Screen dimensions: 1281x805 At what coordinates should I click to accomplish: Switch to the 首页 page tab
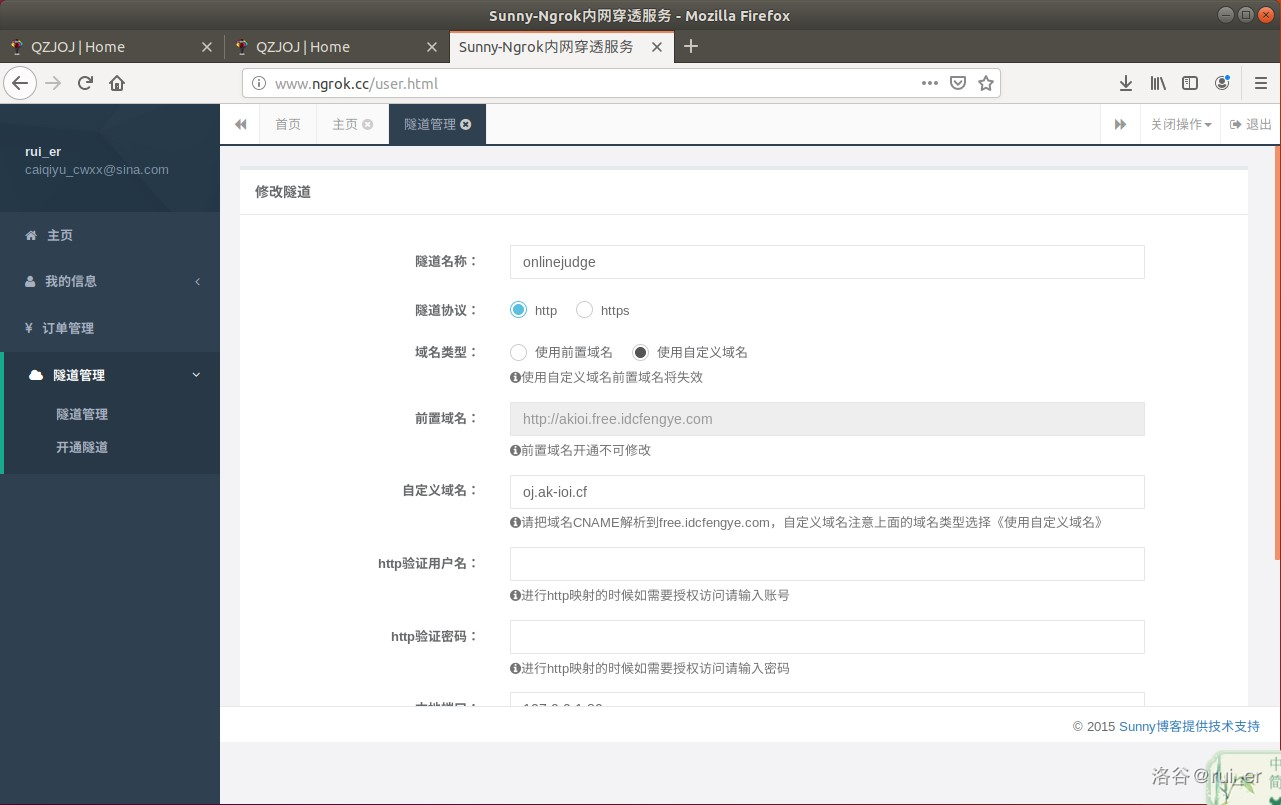pyautogui.click(x=288, y=125)
